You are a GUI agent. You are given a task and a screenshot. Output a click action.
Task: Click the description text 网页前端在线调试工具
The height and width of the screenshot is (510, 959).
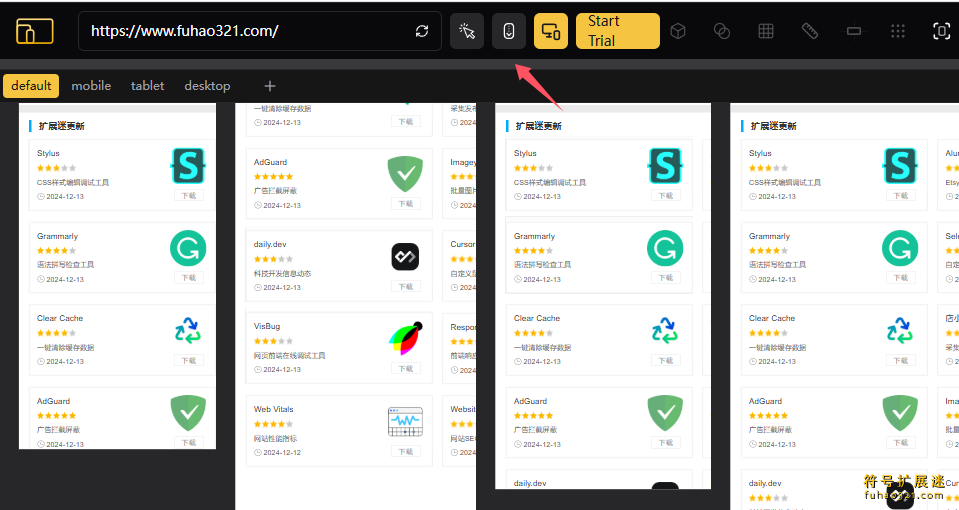[289, 355]
